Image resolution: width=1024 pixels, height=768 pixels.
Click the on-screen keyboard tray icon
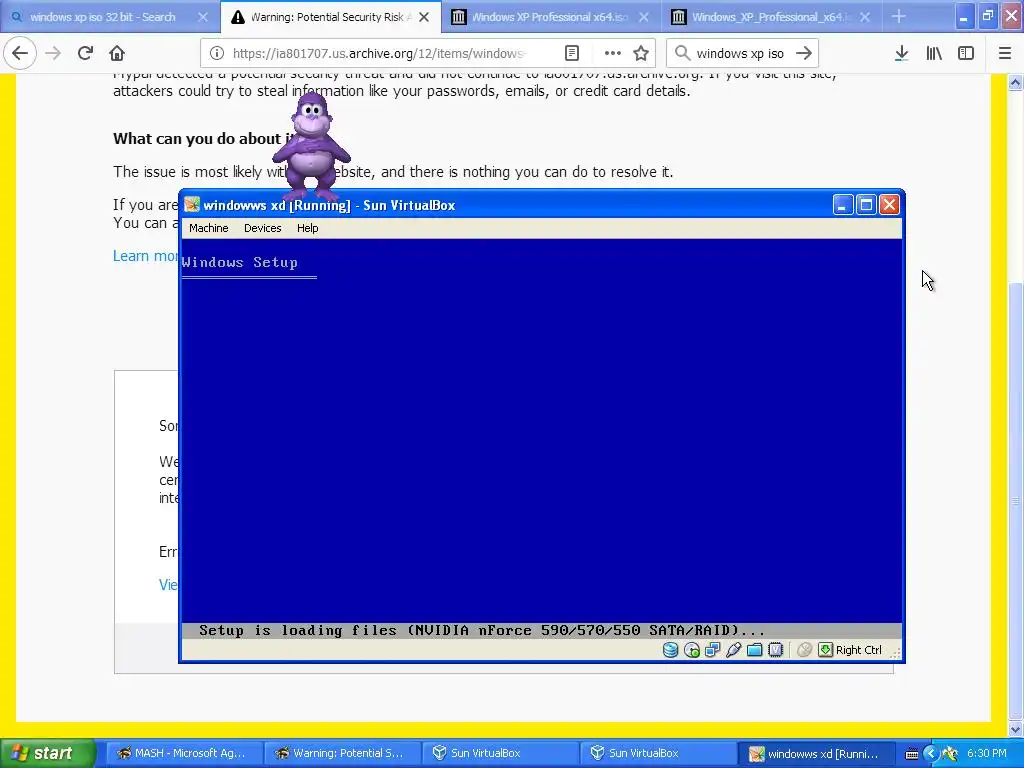tap(912, 754)
